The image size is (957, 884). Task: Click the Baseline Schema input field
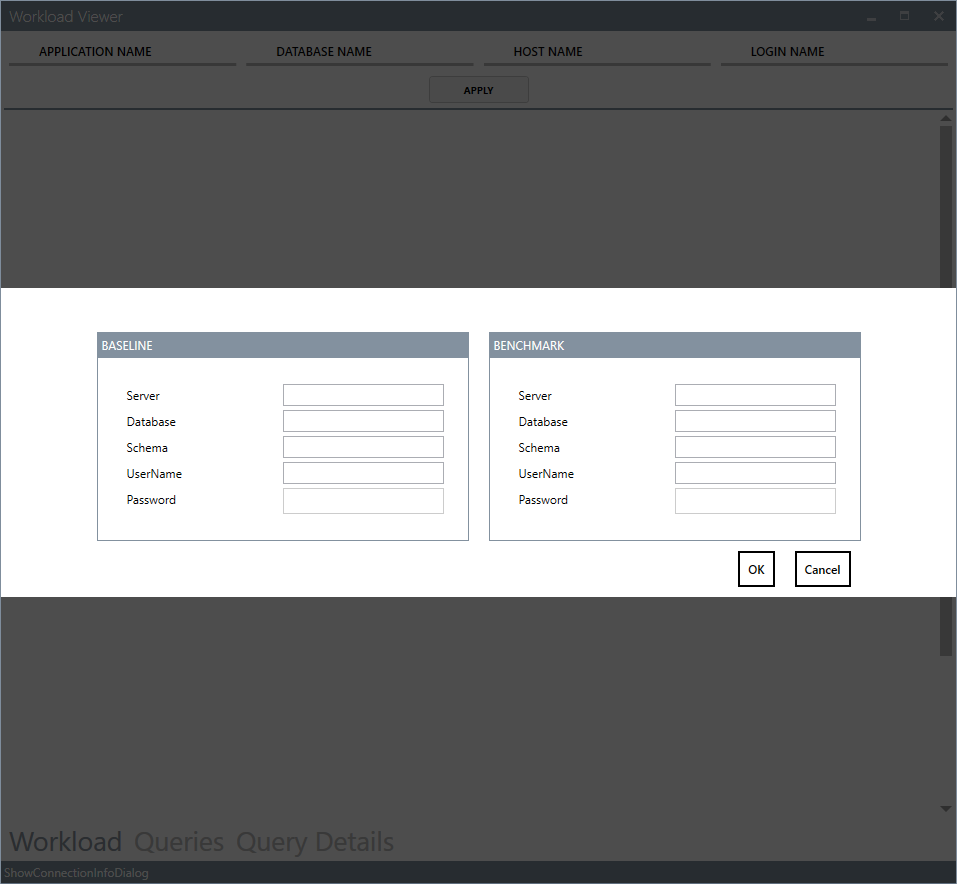[x=363, y=447]
